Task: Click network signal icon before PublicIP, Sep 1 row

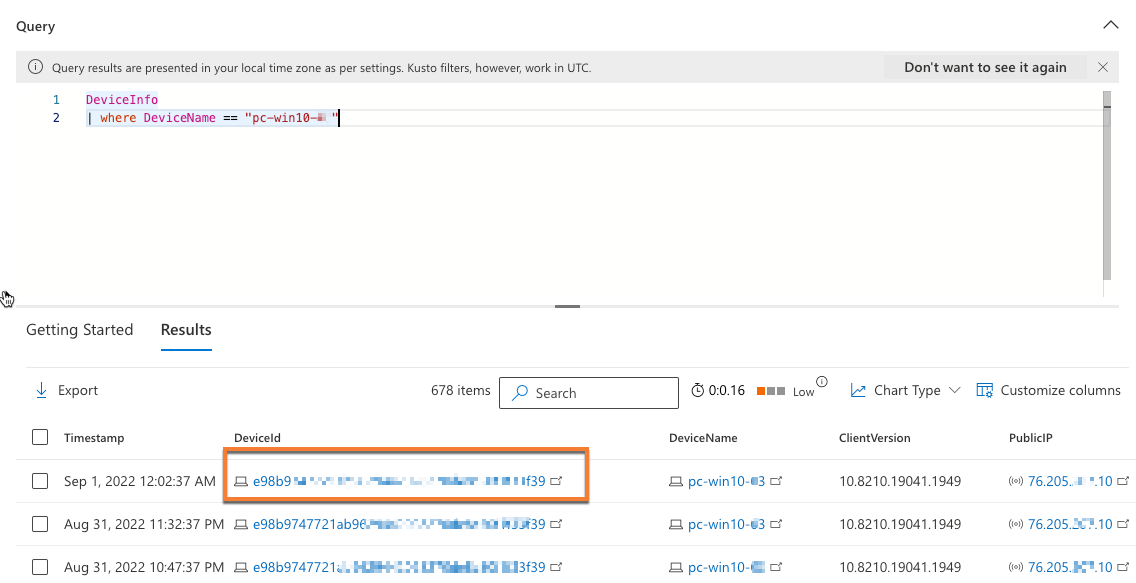Action: pos(1016,481)
